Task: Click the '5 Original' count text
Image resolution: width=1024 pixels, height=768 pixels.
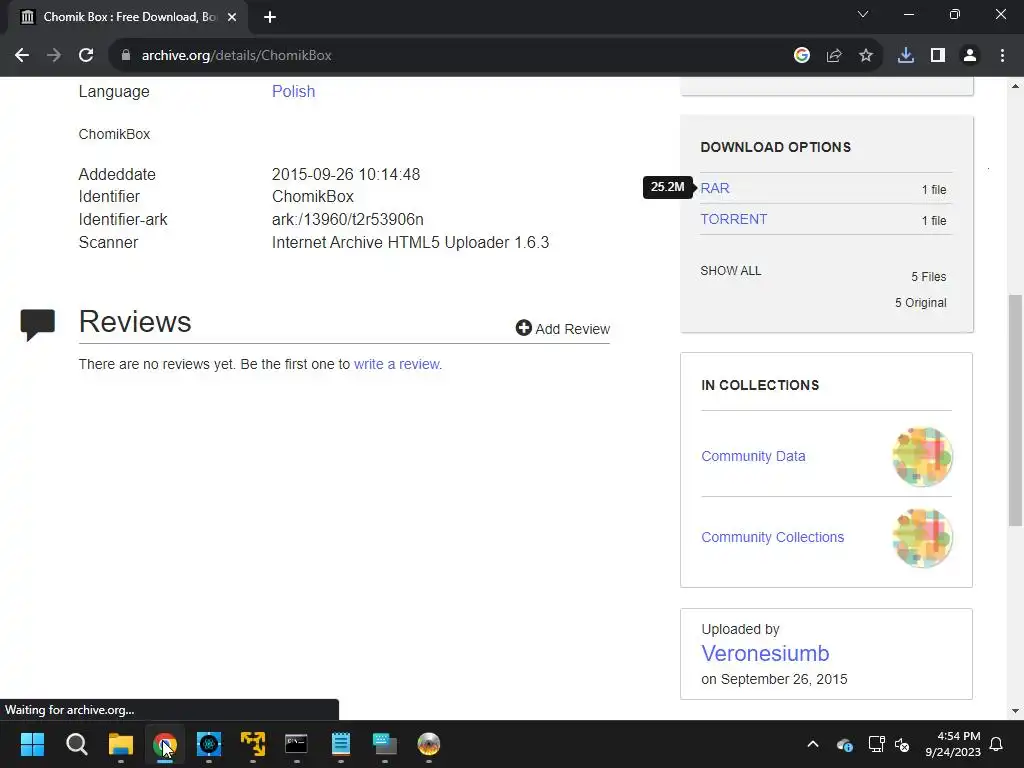Action: pos(921,303)
